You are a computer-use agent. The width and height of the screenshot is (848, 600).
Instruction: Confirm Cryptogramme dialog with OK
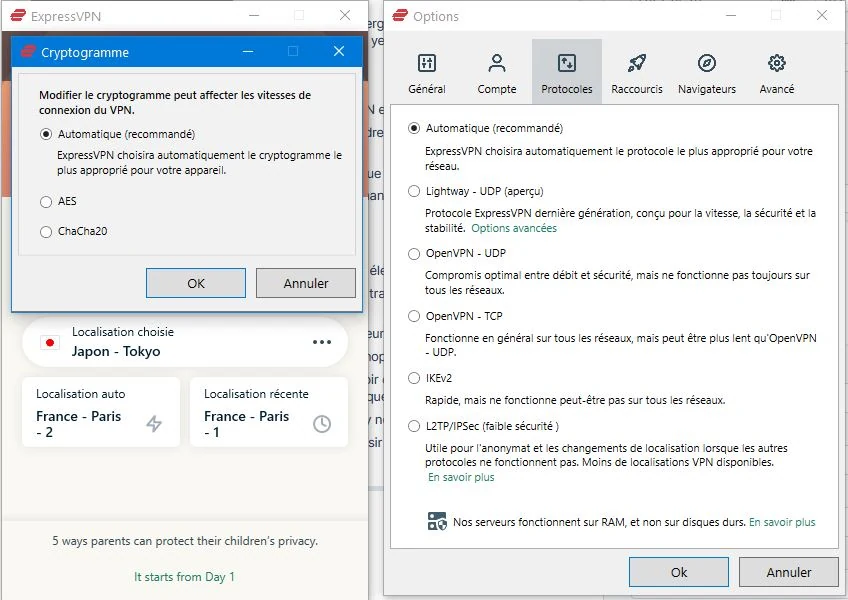point(196,283)
